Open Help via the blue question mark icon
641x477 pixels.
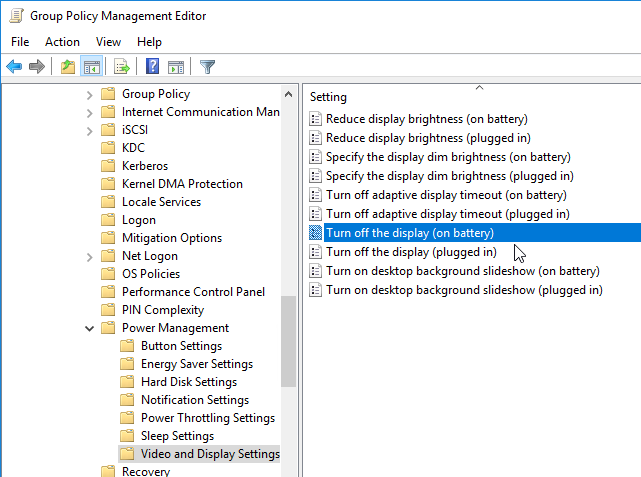coord(152,66)
